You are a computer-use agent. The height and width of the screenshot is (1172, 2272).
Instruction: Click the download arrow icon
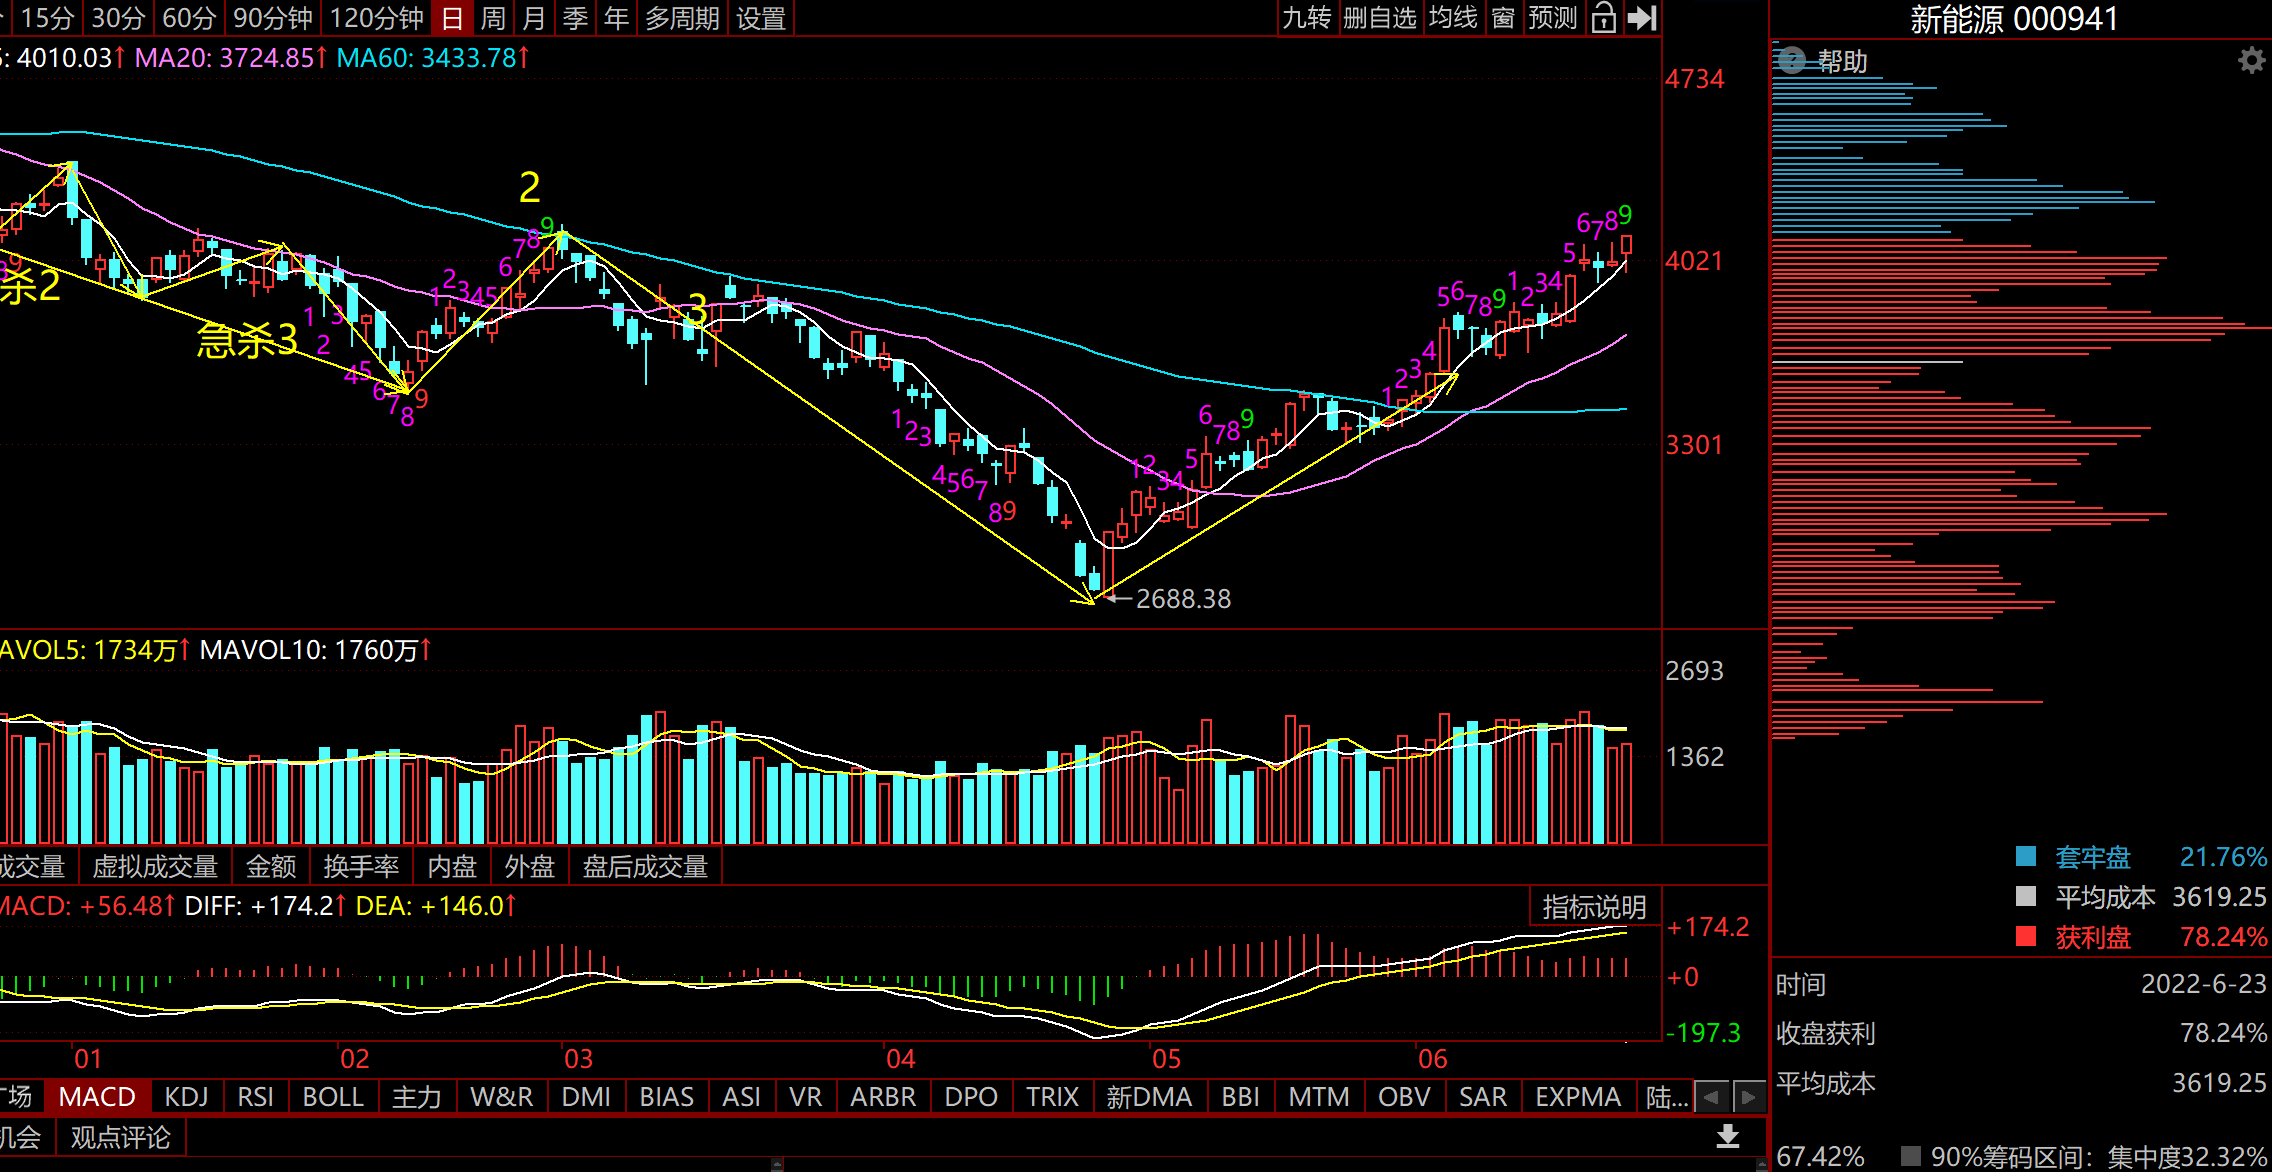tap(1727, 1136)
